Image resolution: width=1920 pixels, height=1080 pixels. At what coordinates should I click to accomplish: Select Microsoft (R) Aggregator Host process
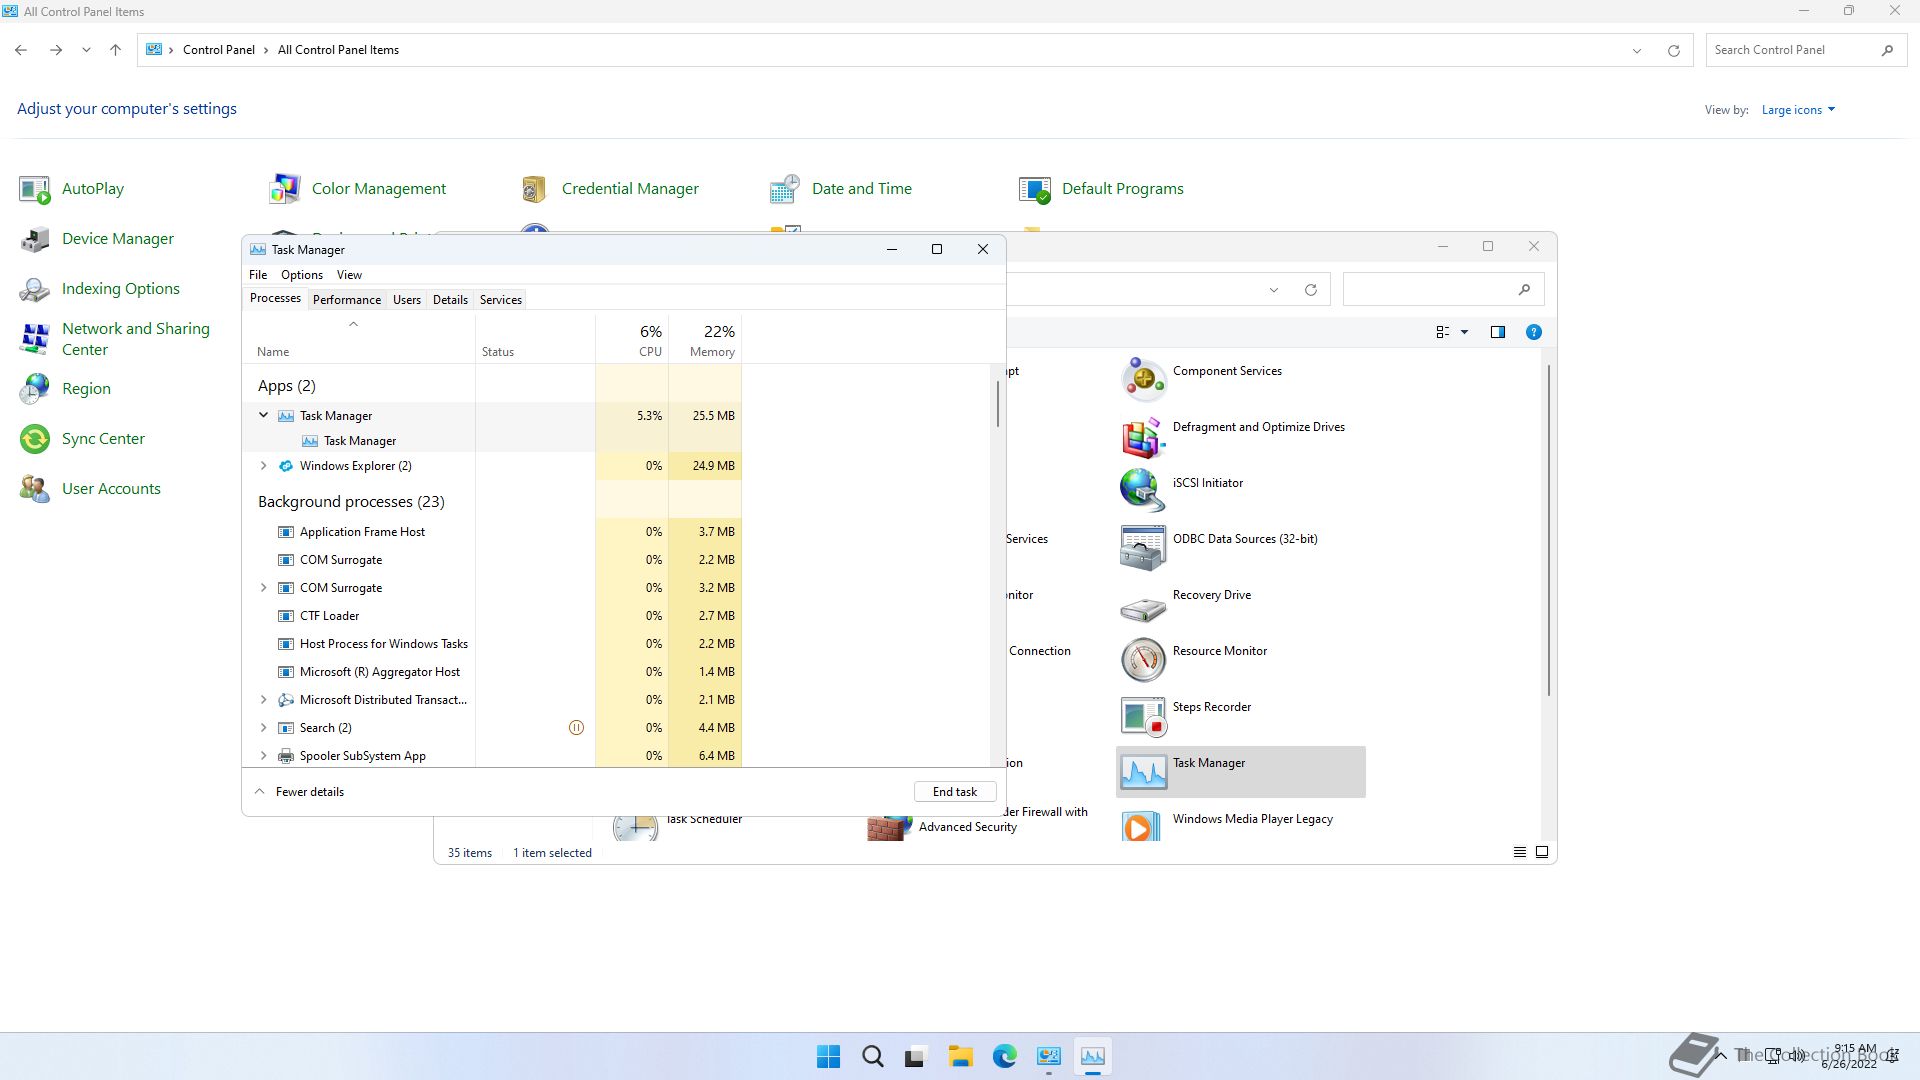pos(491,672)
